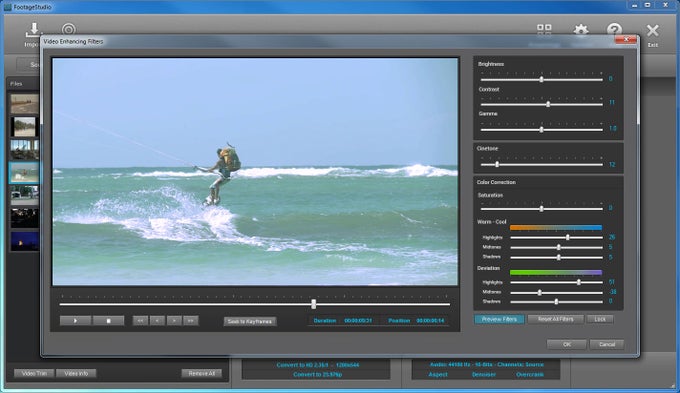This screenshot has height=393, width=680.
Task: Confirm filter settings with OK
Action: tap(567, 344)
